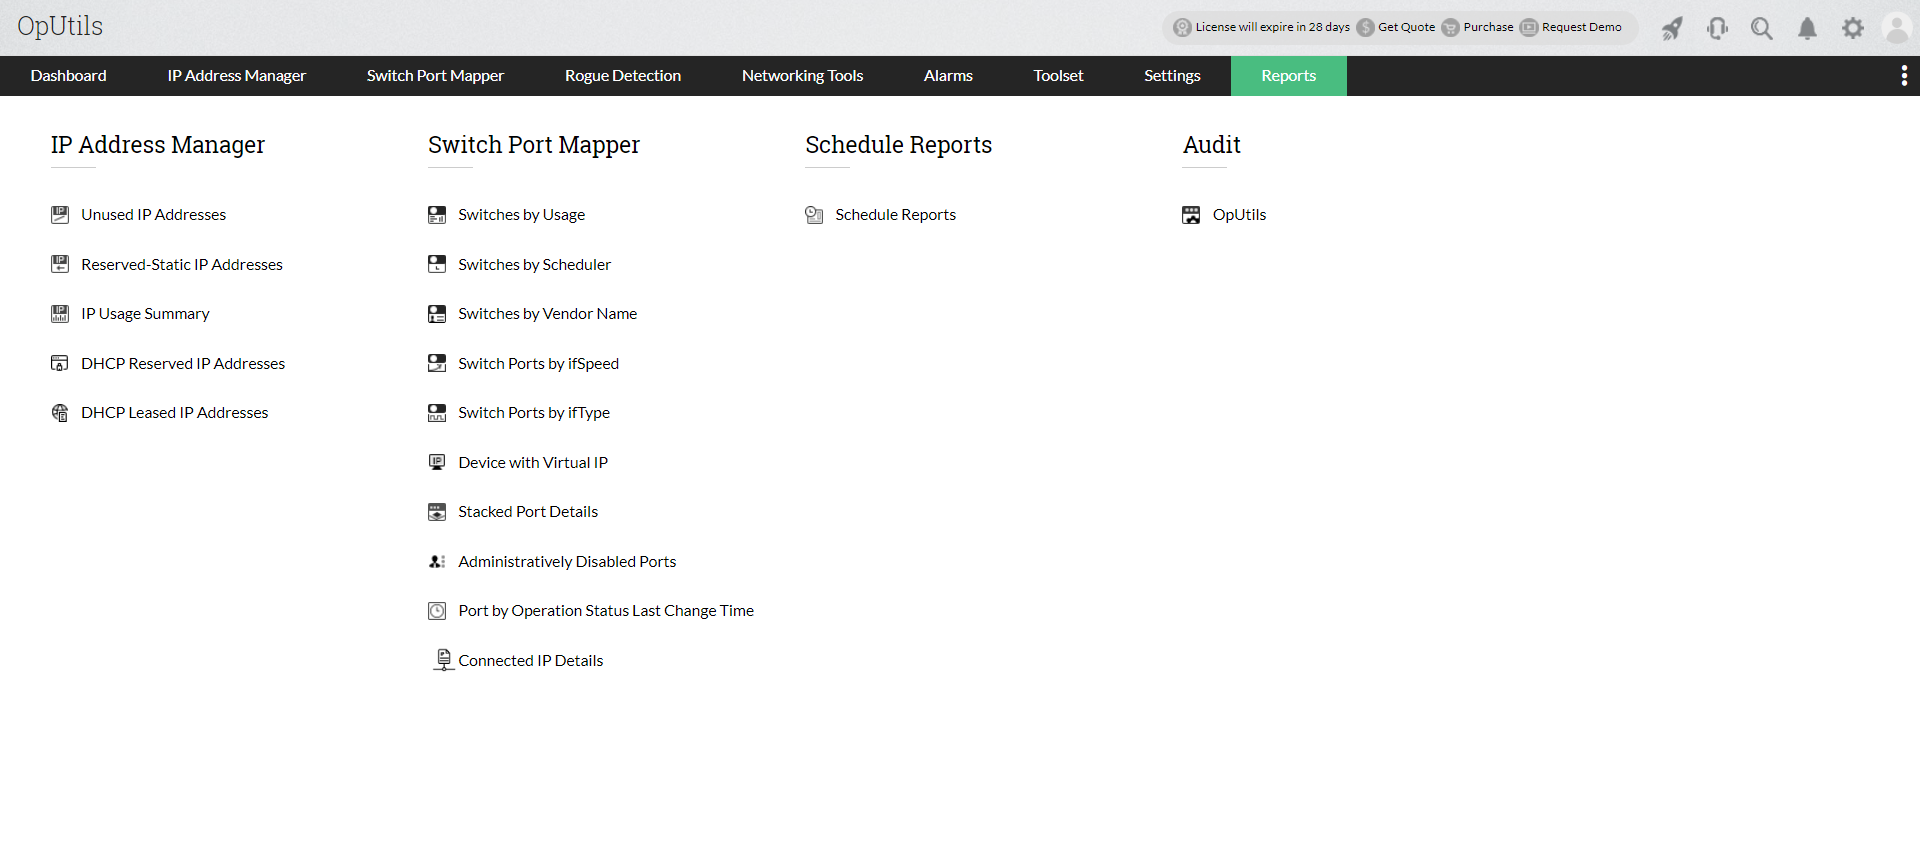Screen dimensions: 1920x842
Task: Switch to the Rogue Detection tab
Action: (x=623, y=76)
